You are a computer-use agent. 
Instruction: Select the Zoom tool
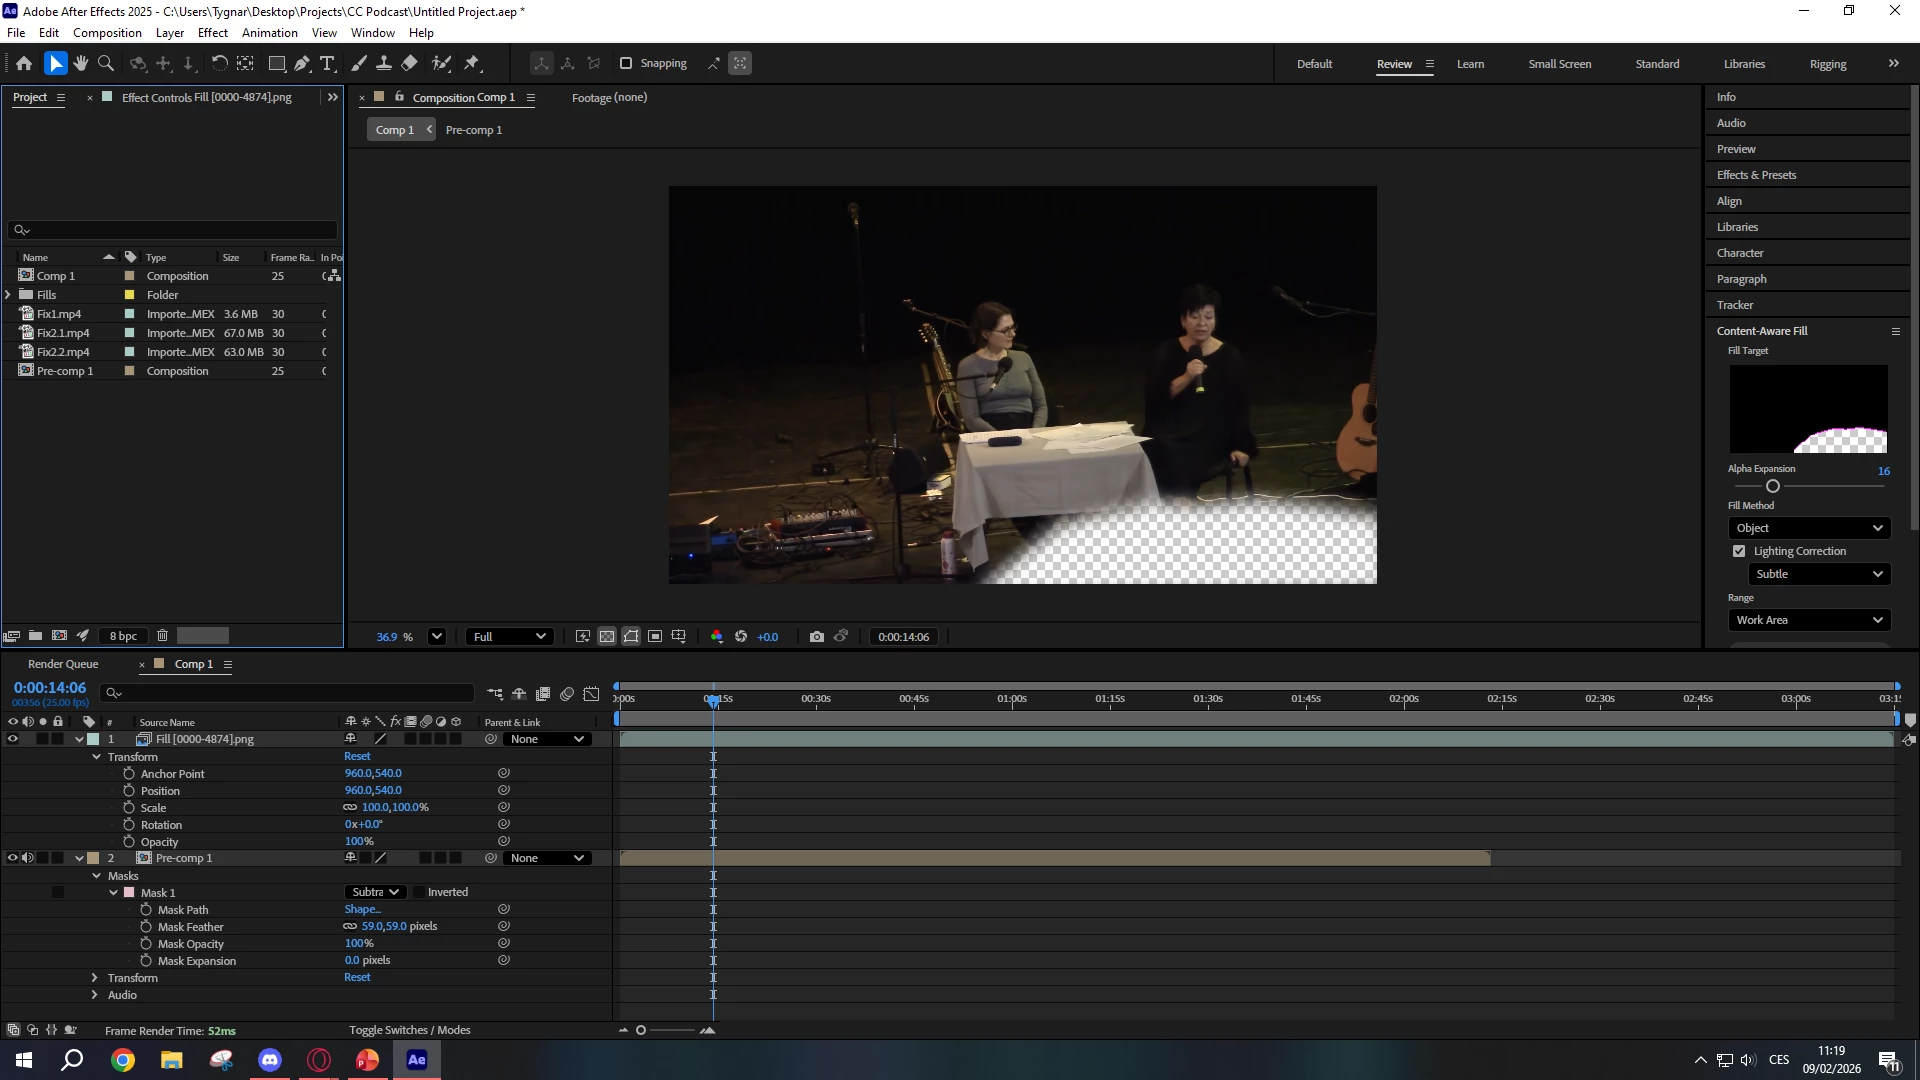(x=105, y=63)
